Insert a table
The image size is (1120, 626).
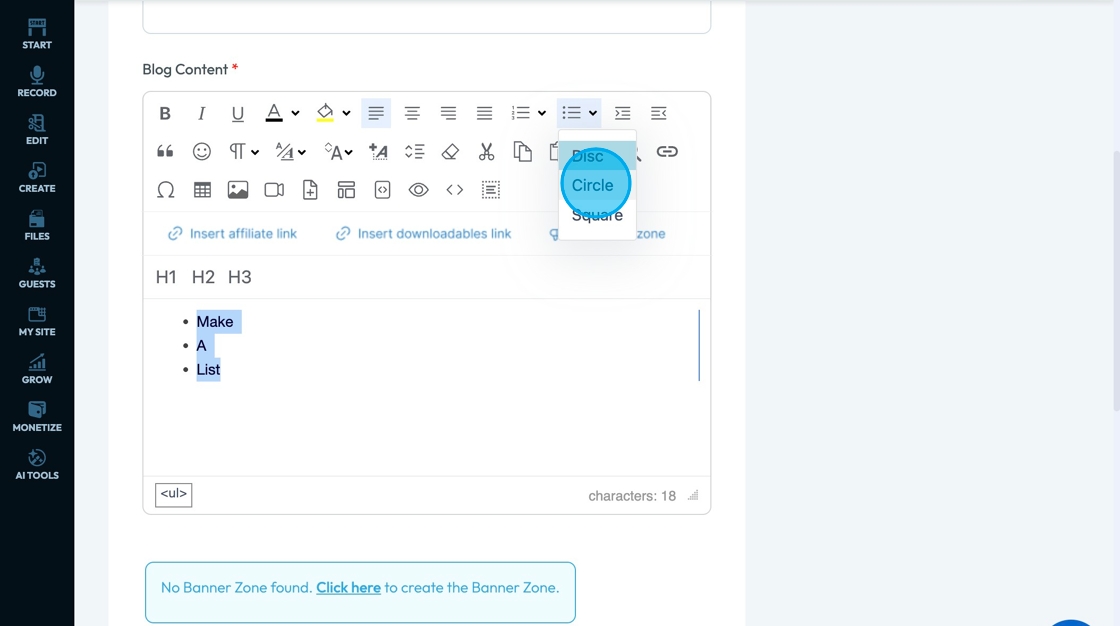[x=202, y=190]
